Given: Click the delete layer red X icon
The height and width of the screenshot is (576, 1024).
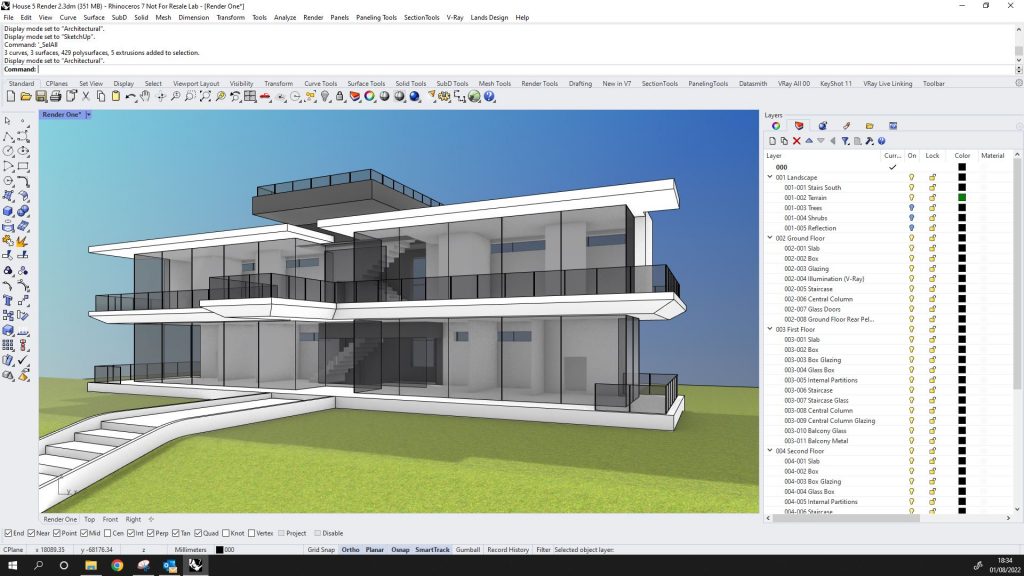Looking at the screenshot, I should point(797,141).
